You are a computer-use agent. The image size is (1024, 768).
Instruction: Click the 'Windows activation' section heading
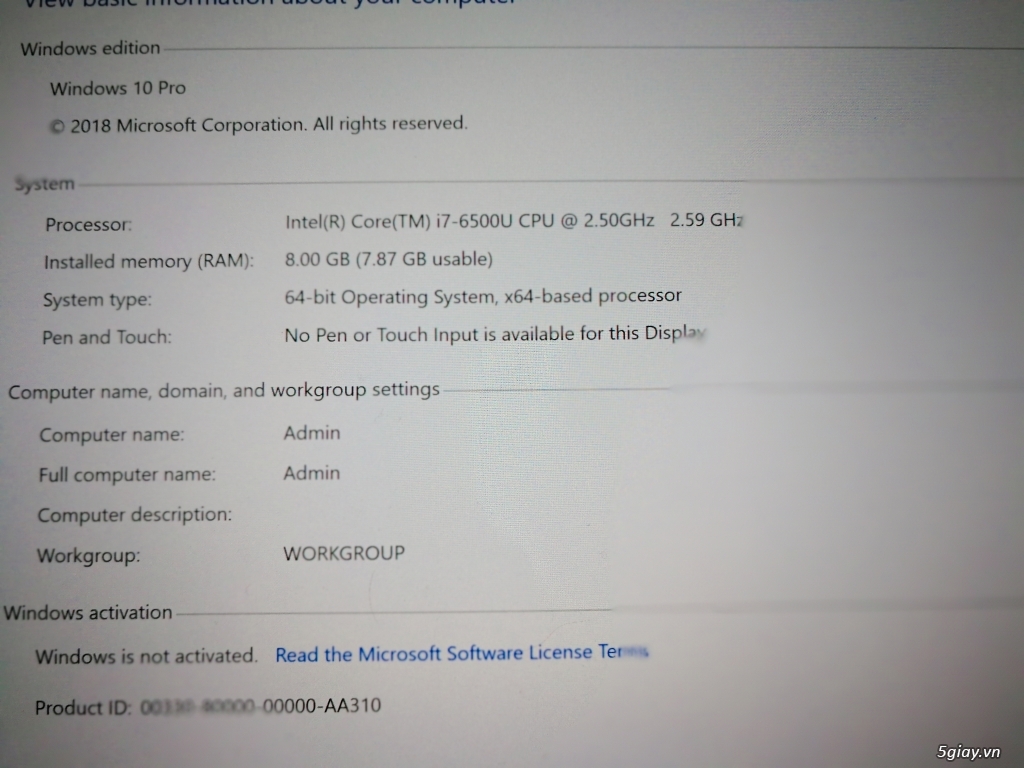point(88,613)
